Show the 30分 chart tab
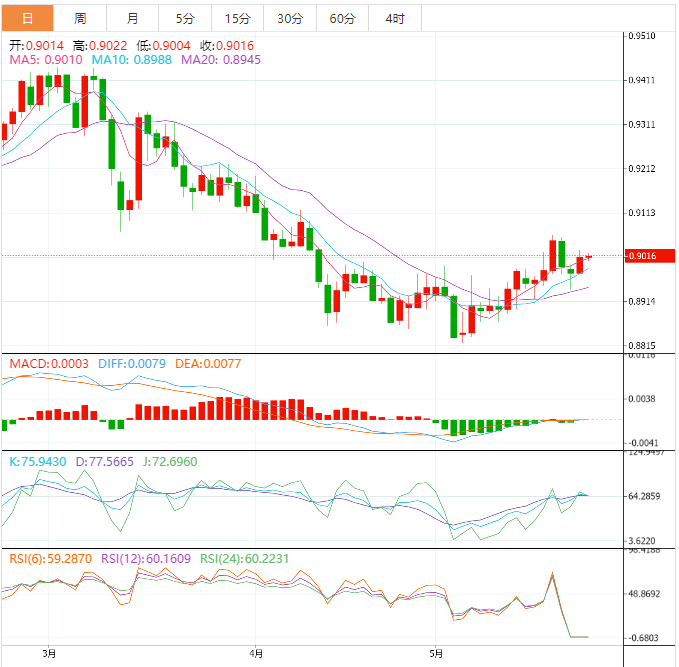This screenshot has height=667, width=679. (x=290, y=18)
